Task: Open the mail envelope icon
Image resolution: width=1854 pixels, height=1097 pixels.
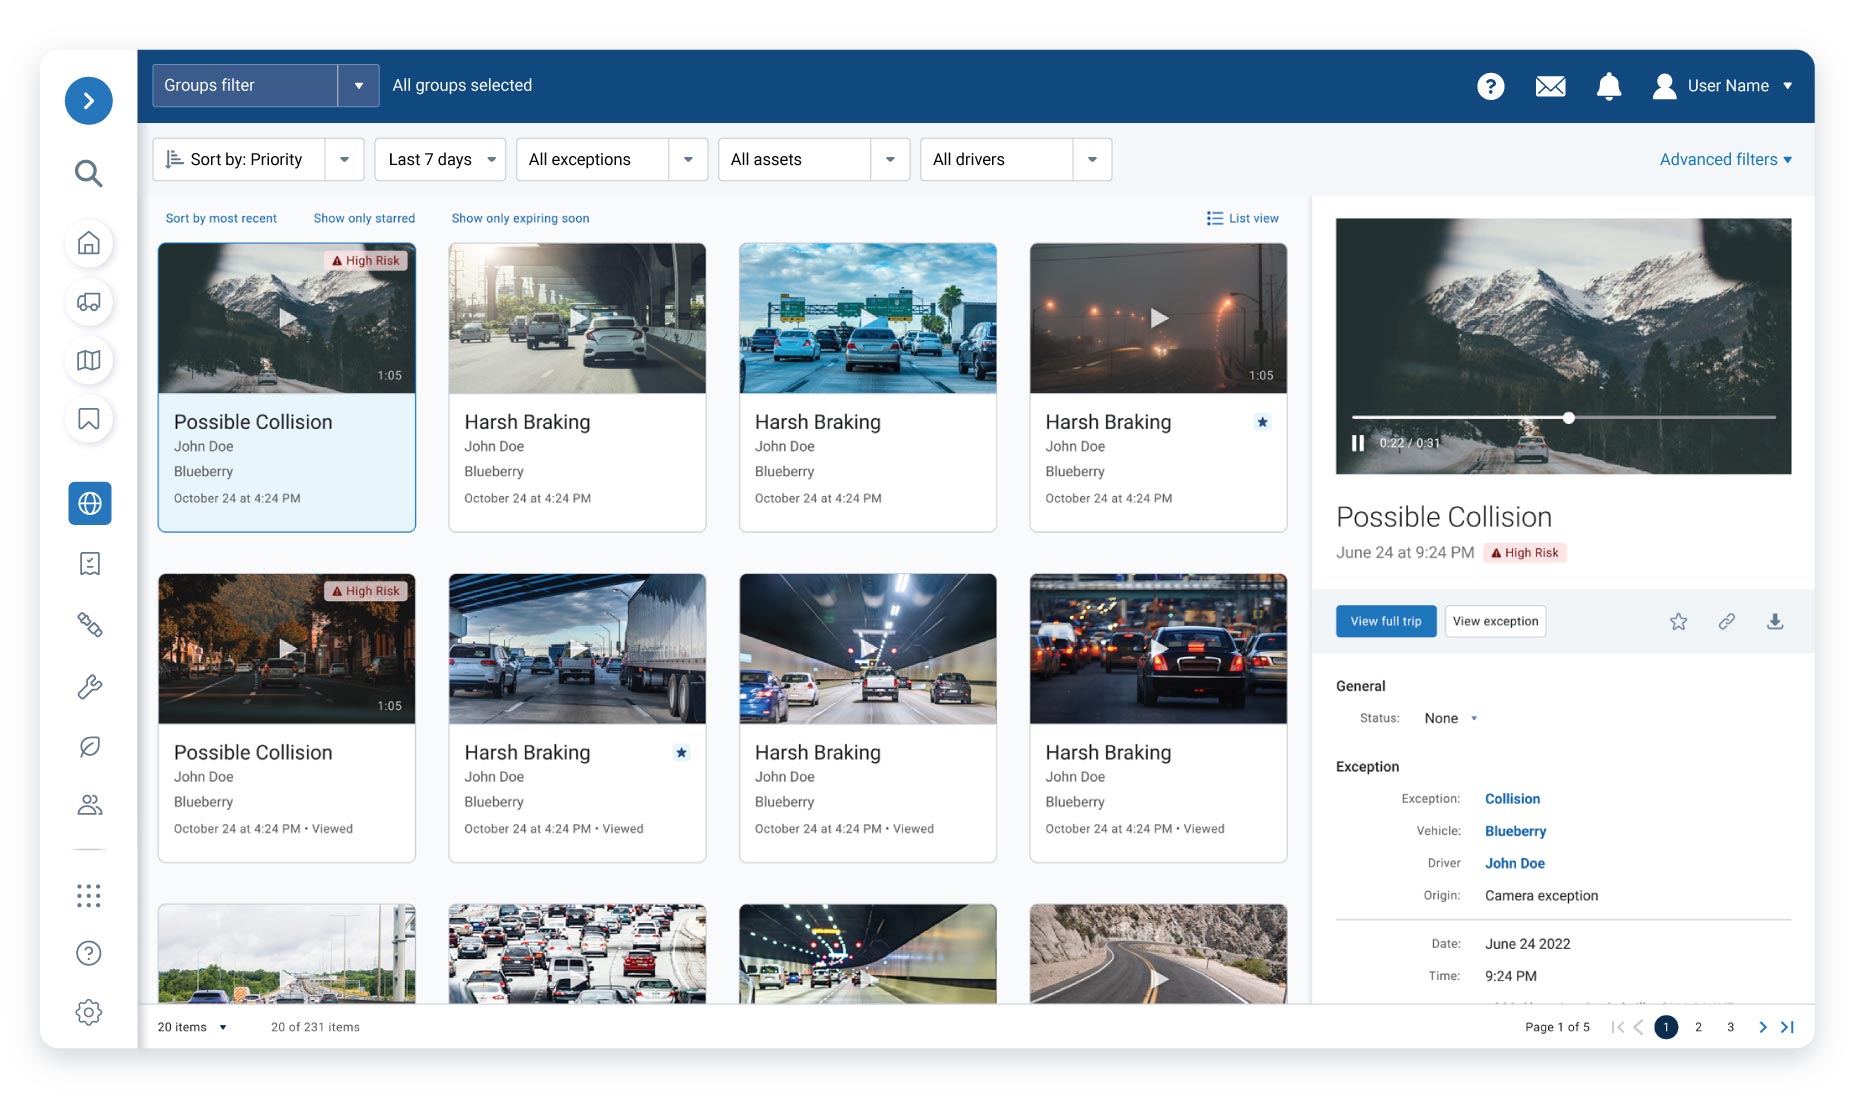Action: pyautogui.click(x=1550, y=86)
